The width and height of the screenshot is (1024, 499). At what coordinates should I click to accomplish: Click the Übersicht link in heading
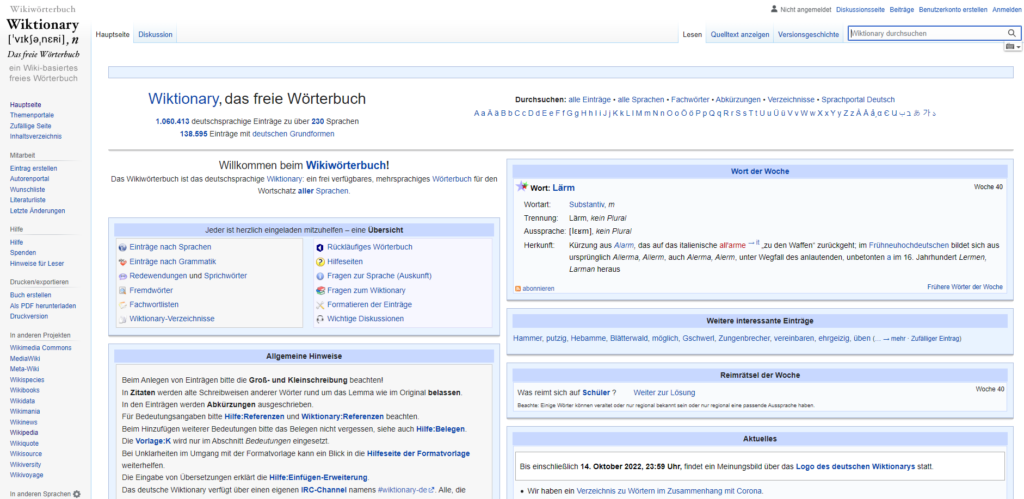point(385,231)
